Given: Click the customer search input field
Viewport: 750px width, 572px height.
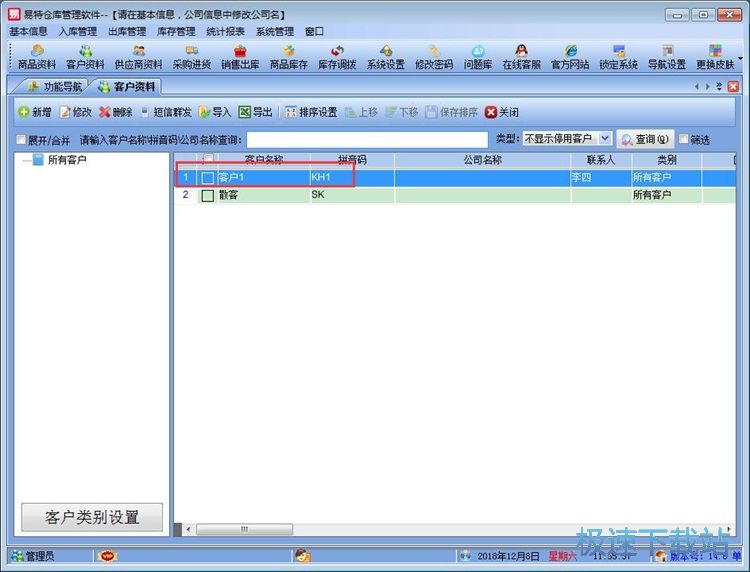Looking at the screenshot, I should (367, 139).
